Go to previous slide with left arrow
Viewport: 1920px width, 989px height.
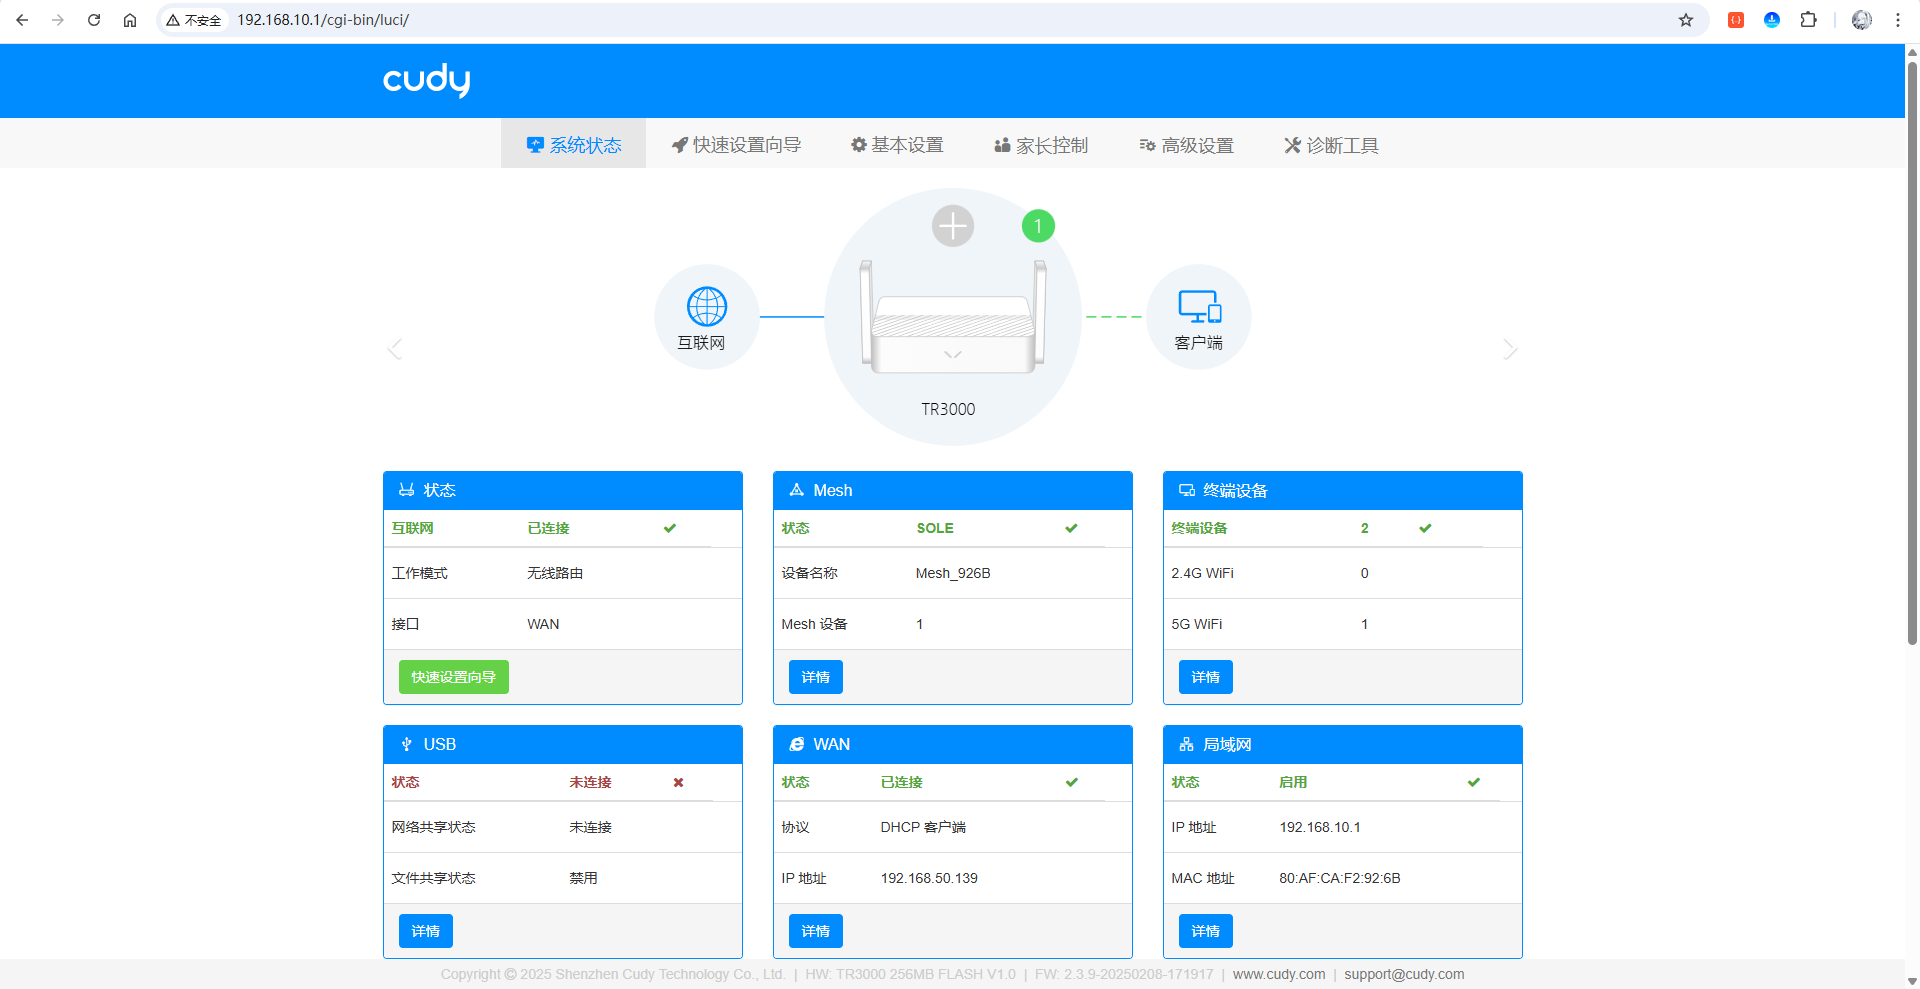tap(395, 348)
